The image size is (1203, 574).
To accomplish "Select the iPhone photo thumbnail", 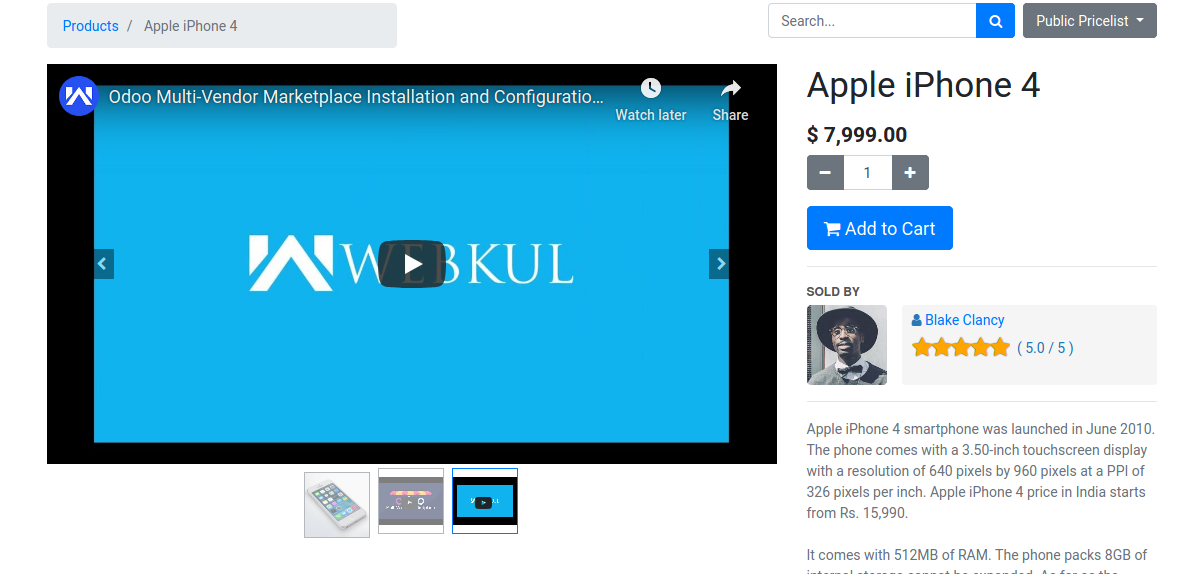I will click(x=337, y=503).
